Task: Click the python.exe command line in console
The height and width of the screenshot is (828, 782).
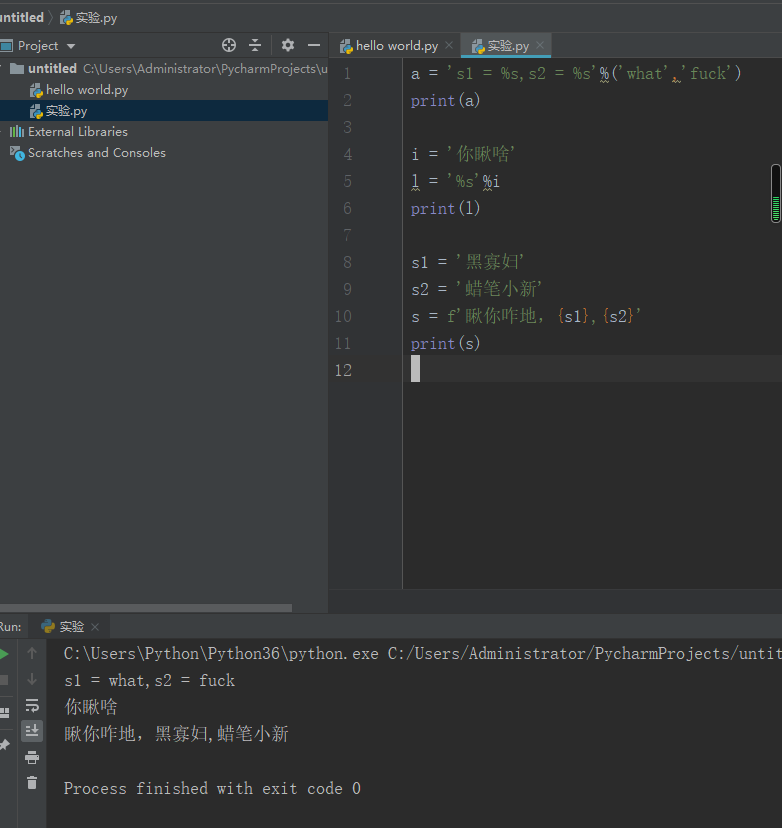Action: tap(422, 654)
